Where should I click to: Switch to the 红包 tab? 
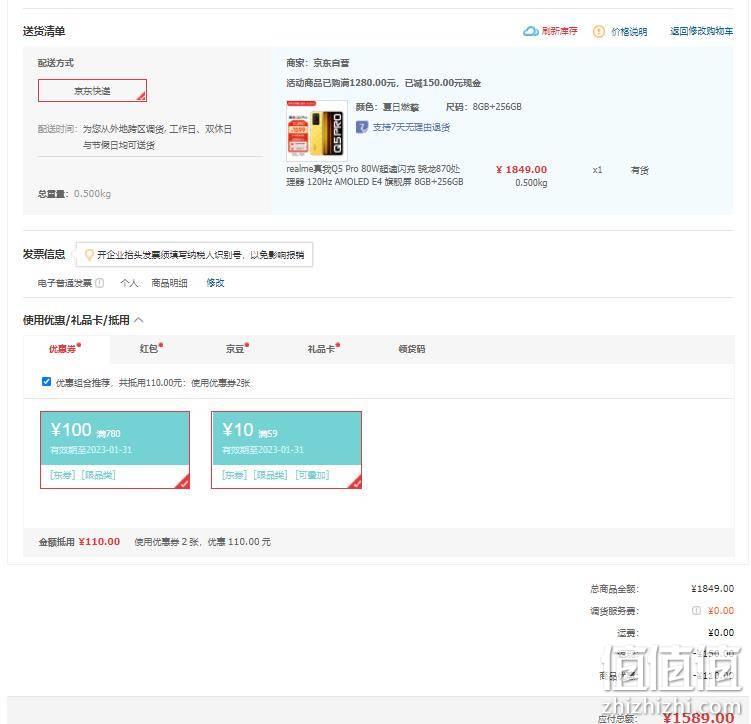pyautogui.click(x=151, y=349)
